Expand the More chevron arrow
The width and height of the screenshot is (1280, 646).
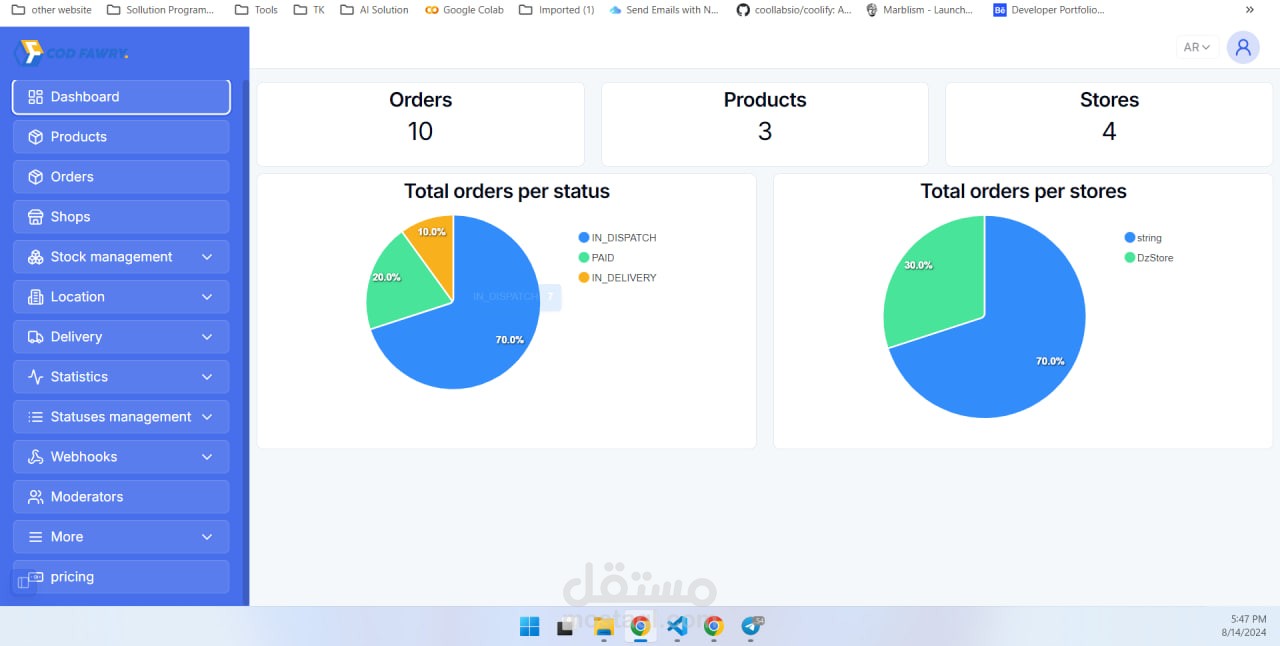[207, 537]
